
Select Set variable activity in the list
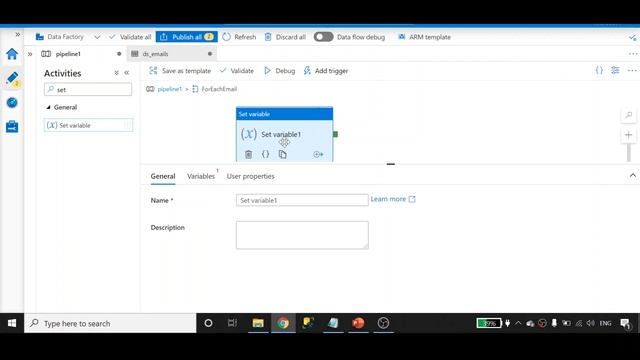[88, 125]
